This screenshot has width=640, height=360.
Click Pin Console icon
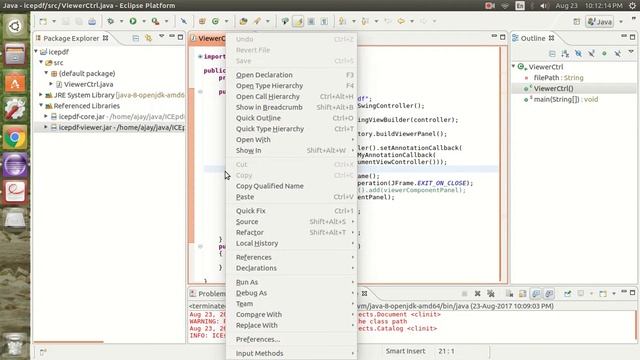click(567, 293)
